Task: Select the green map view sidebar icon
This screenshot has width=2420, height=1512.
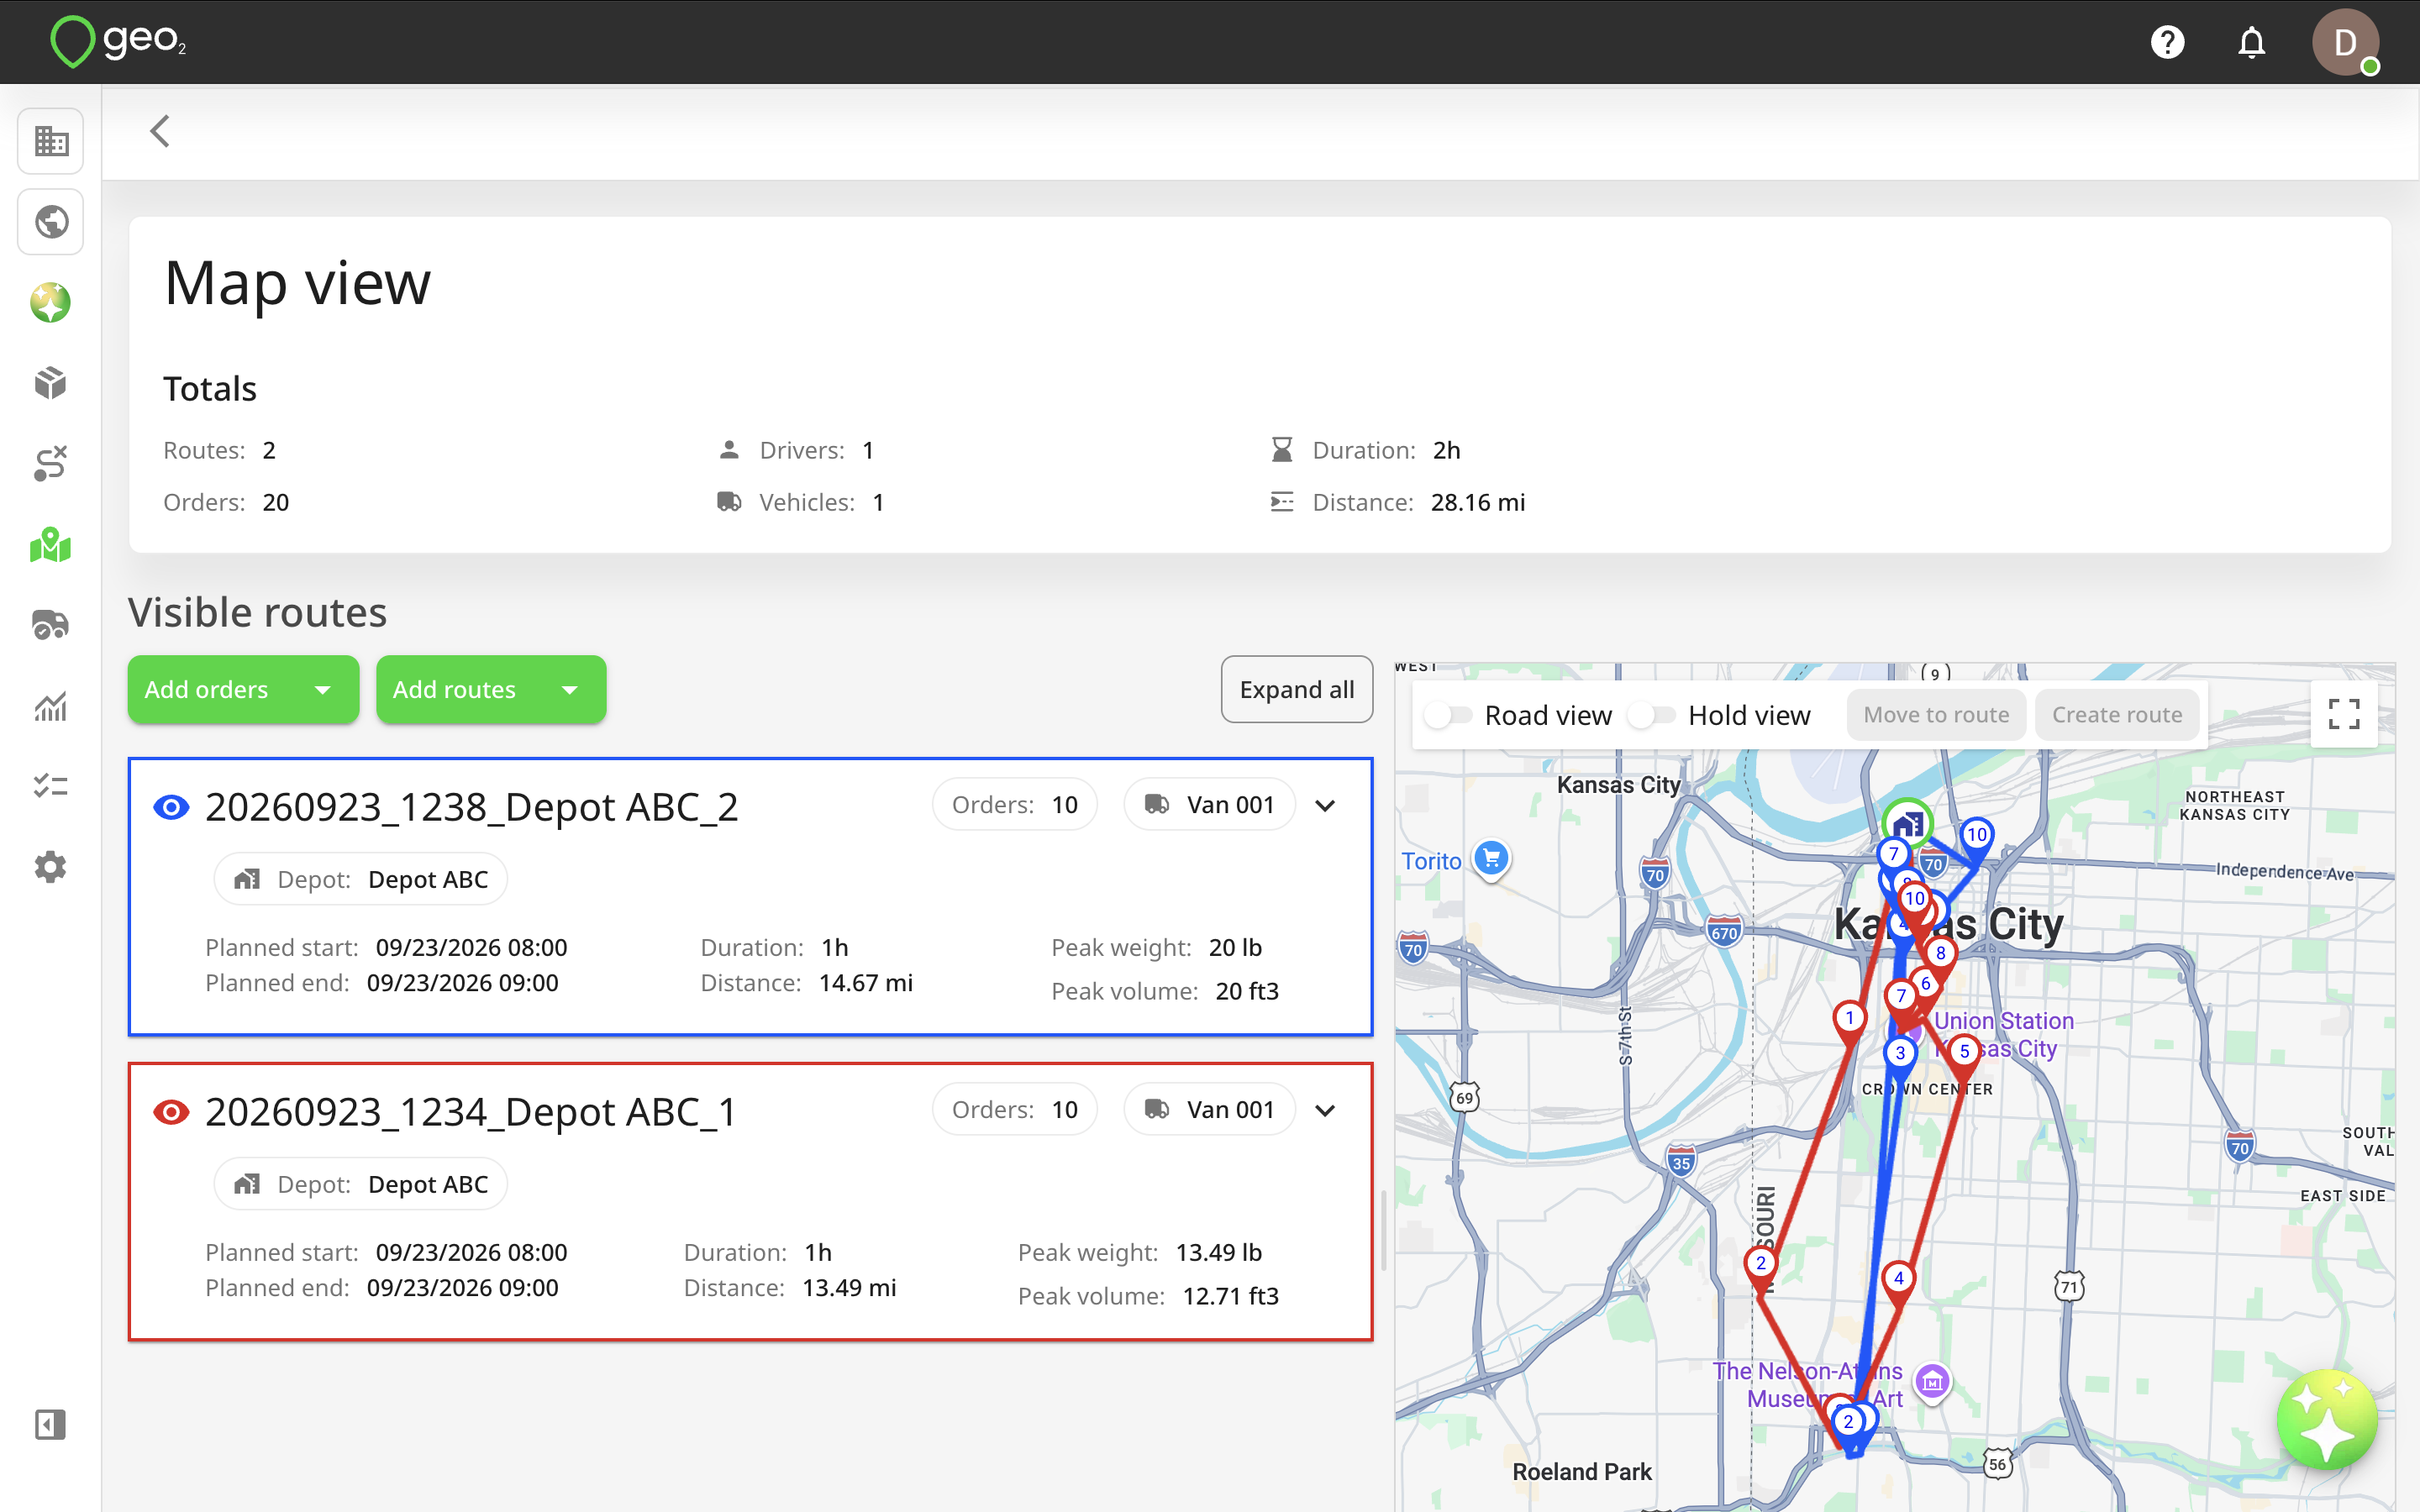Action: click(x=51, y=545)
